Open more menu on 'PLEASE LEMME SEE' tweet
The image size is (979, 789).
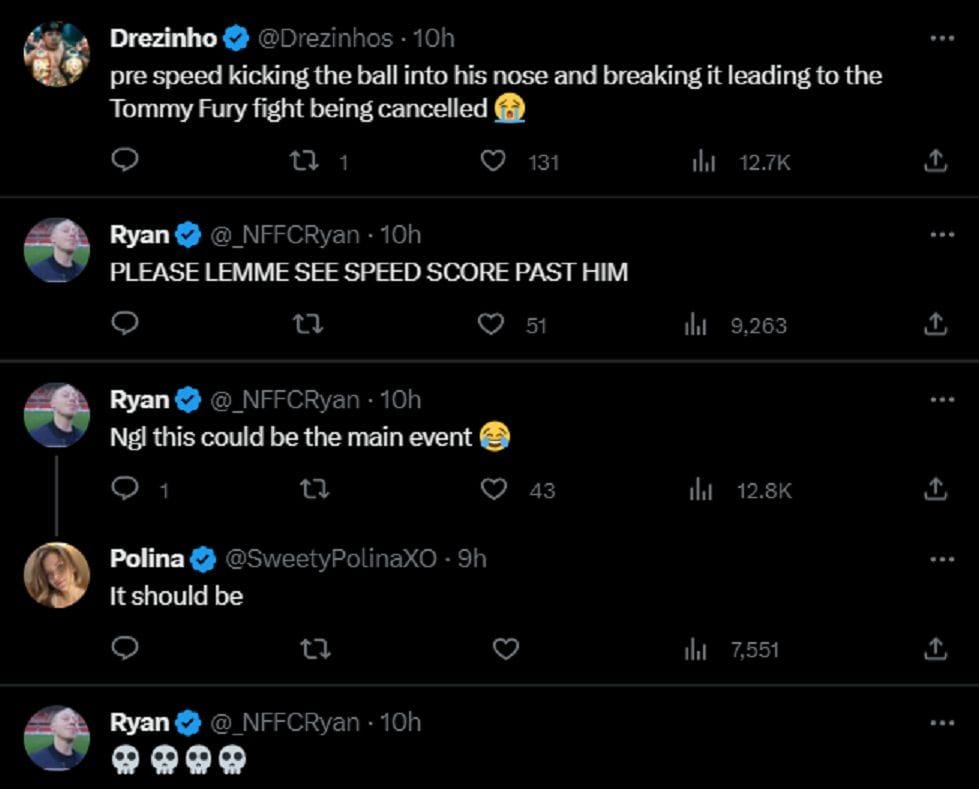[x=941, y=234]
